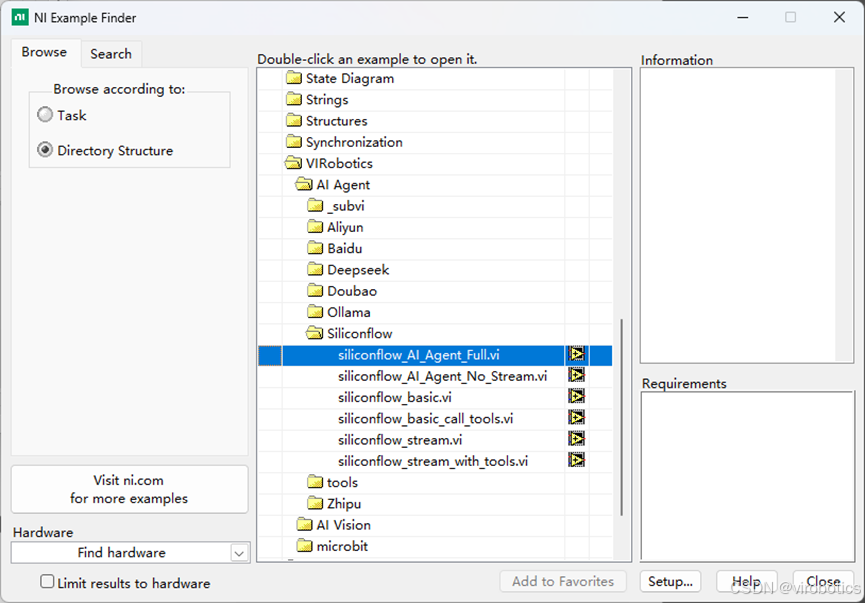Click the Close button at bottom
The width and height of the screenshot is (865, 603).
[823, 581]
